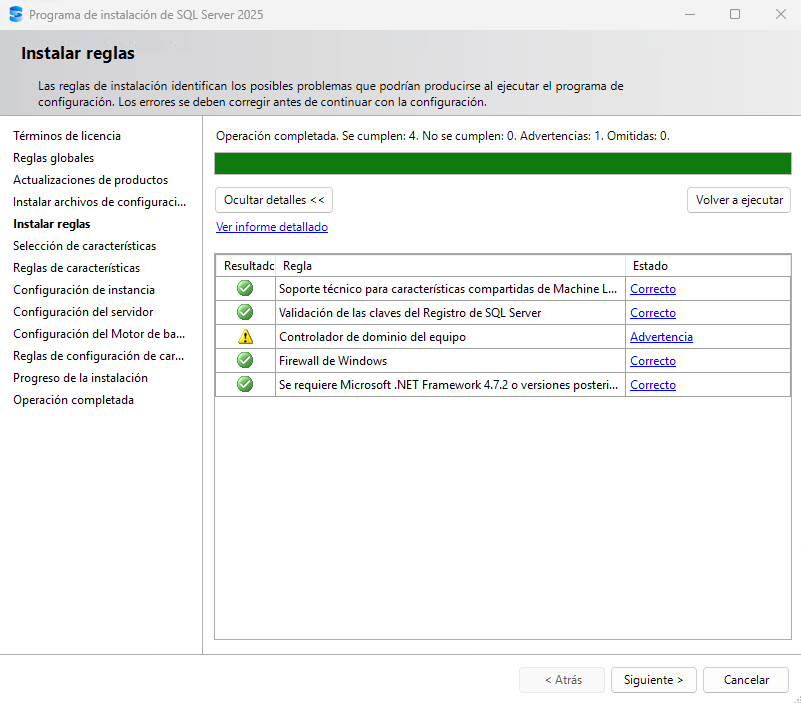
Task: Select rule text Controlador de dominio del equipo
Action: coord(372,337)
